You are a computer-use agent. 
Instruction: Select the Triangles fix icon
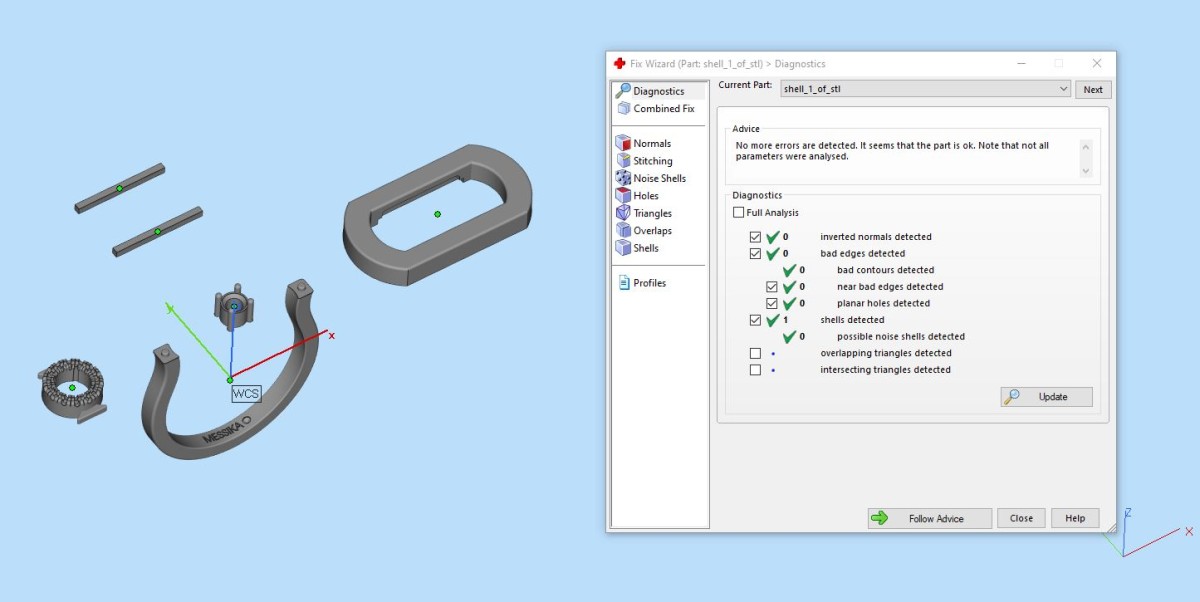[x=623, y=213]
